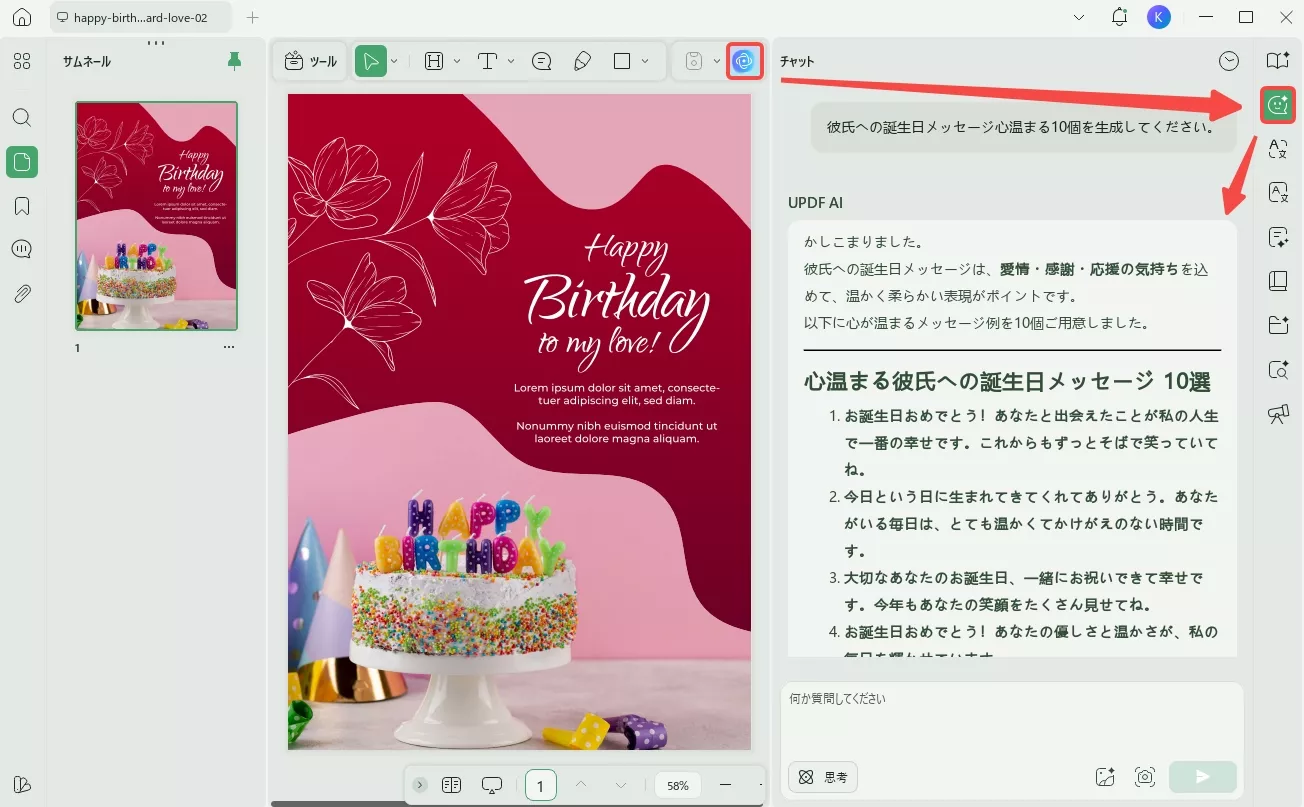Expand the H box tool dropdown arrow
Viewport: 1304px width, 807px height.
pyautogui.click(x=457, y=61)
